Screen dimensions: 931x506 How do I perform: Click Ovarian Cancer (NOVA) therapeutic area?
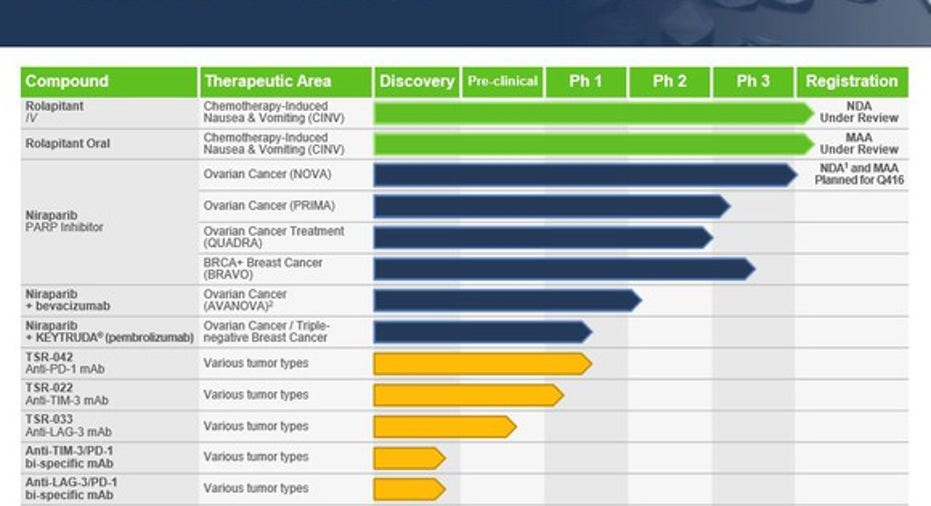267,175
